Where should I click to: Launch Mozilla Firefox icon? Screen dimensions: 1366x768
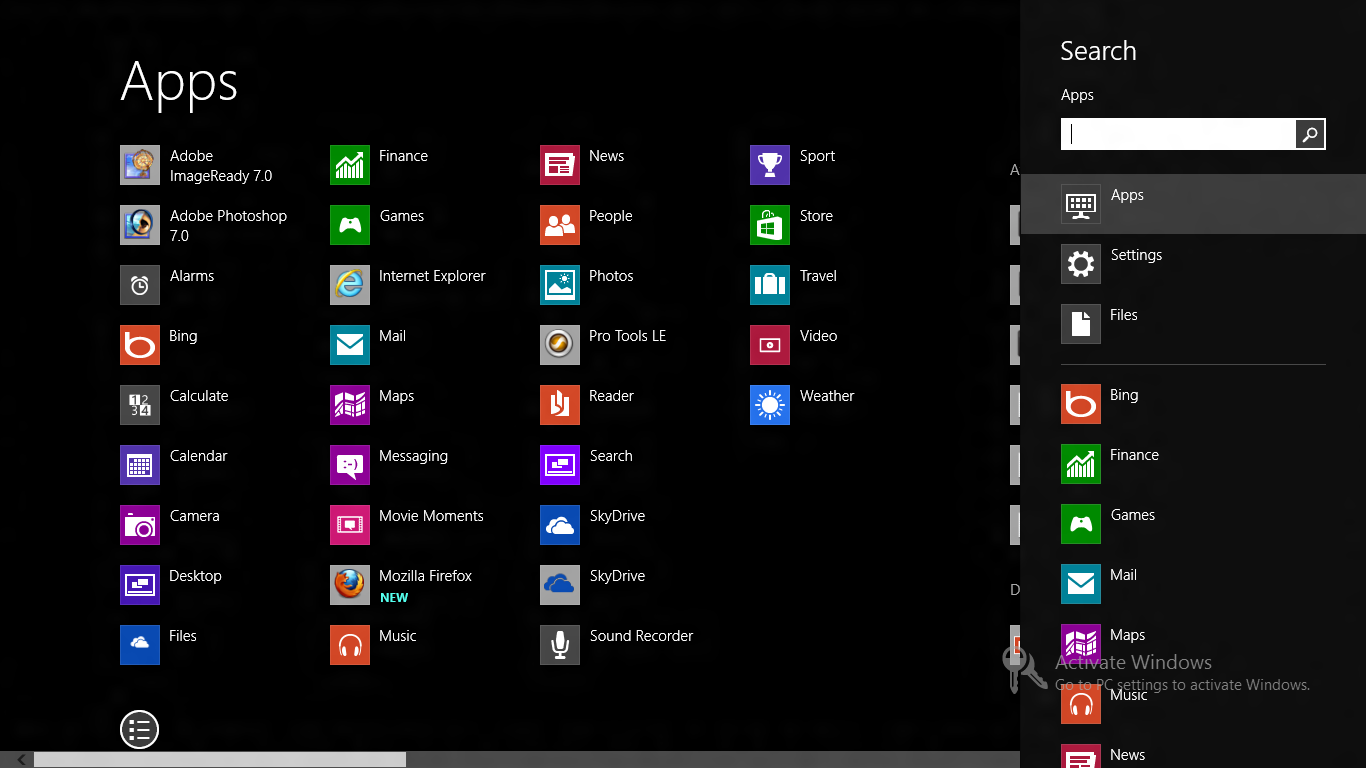[x=350, y=585]
